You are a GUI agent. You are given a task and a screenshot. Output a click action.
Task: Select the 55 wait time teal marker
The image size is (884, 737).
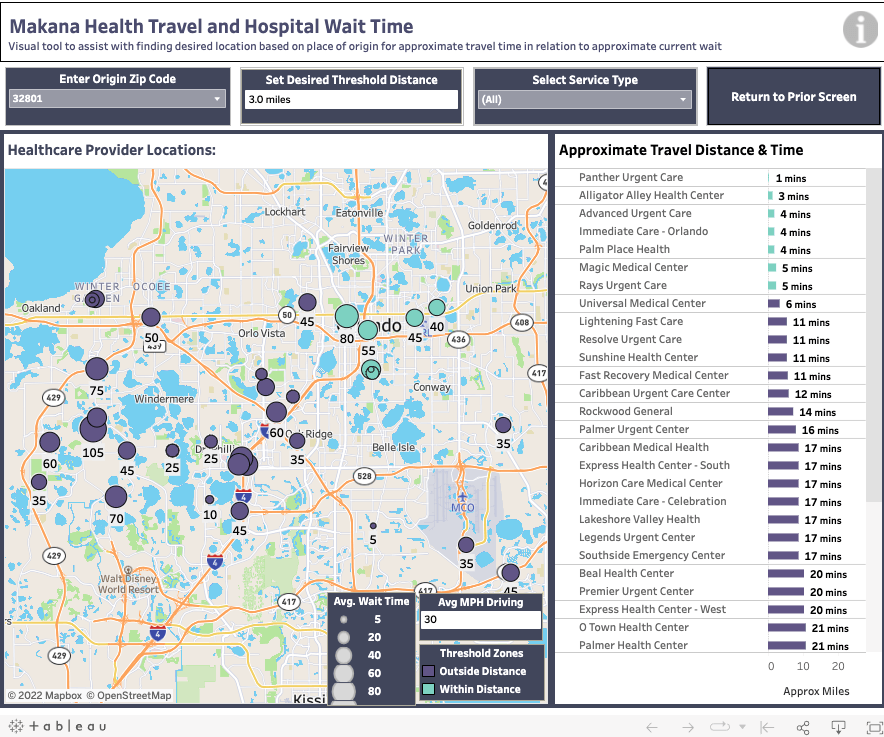[x=368, y=330]
